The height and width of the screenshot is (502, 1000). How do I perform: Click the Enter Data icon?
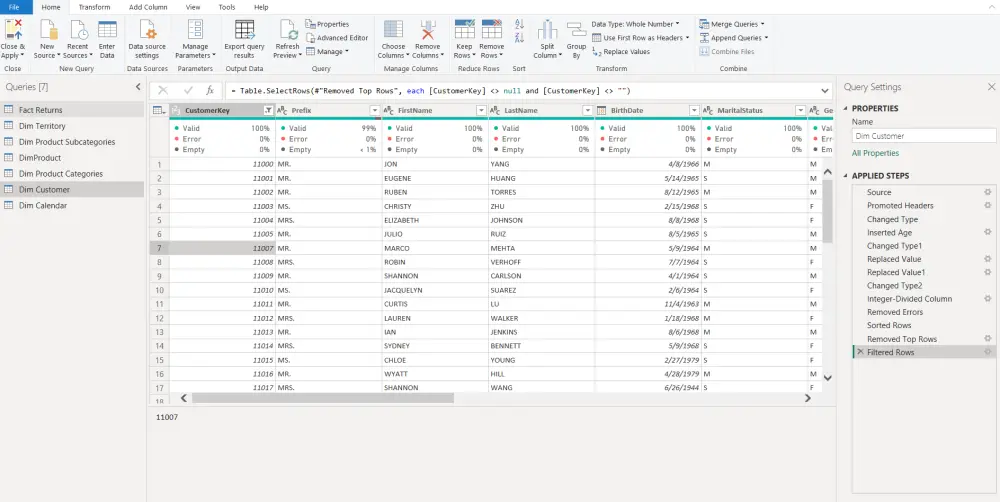click(107, 29)
